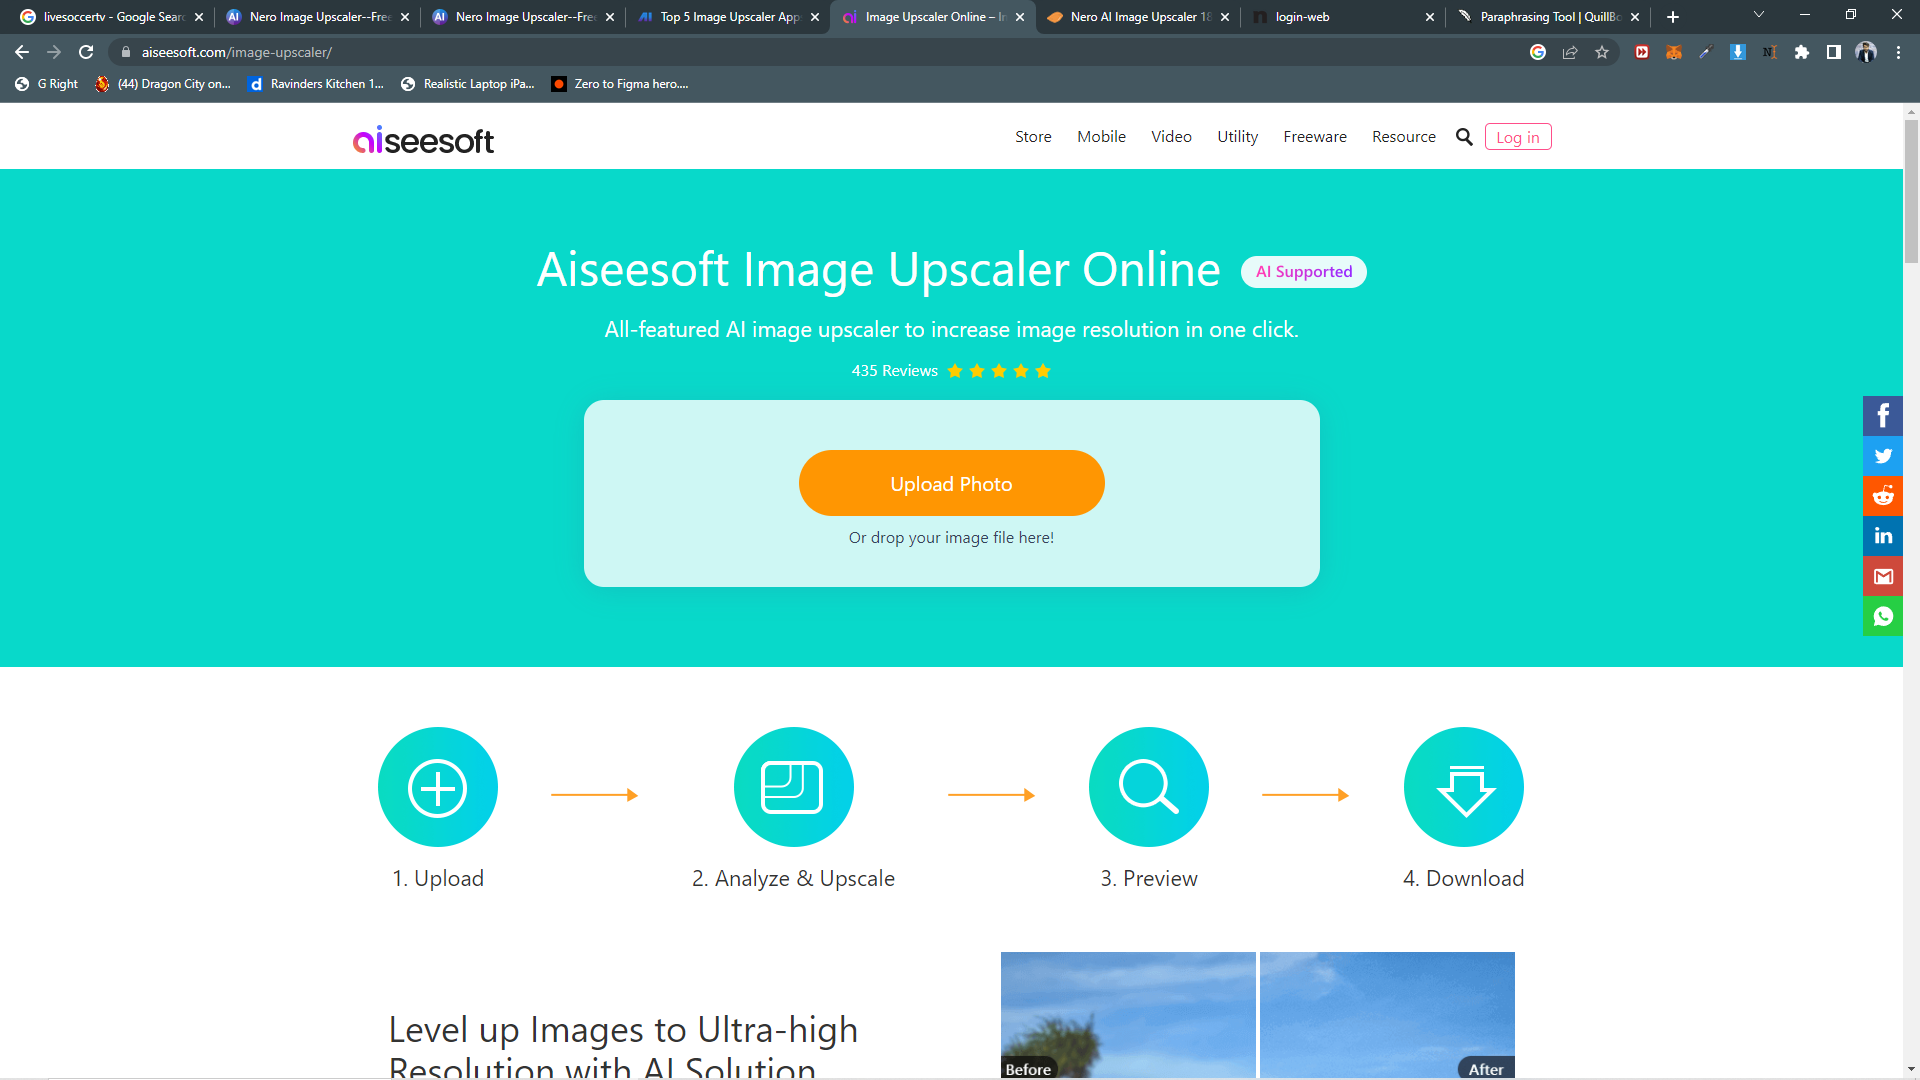Screen dimensions: 1920x1080
Task: Expand the tab search chevron
Action: pyautogui.click(x=1759, y=15)
